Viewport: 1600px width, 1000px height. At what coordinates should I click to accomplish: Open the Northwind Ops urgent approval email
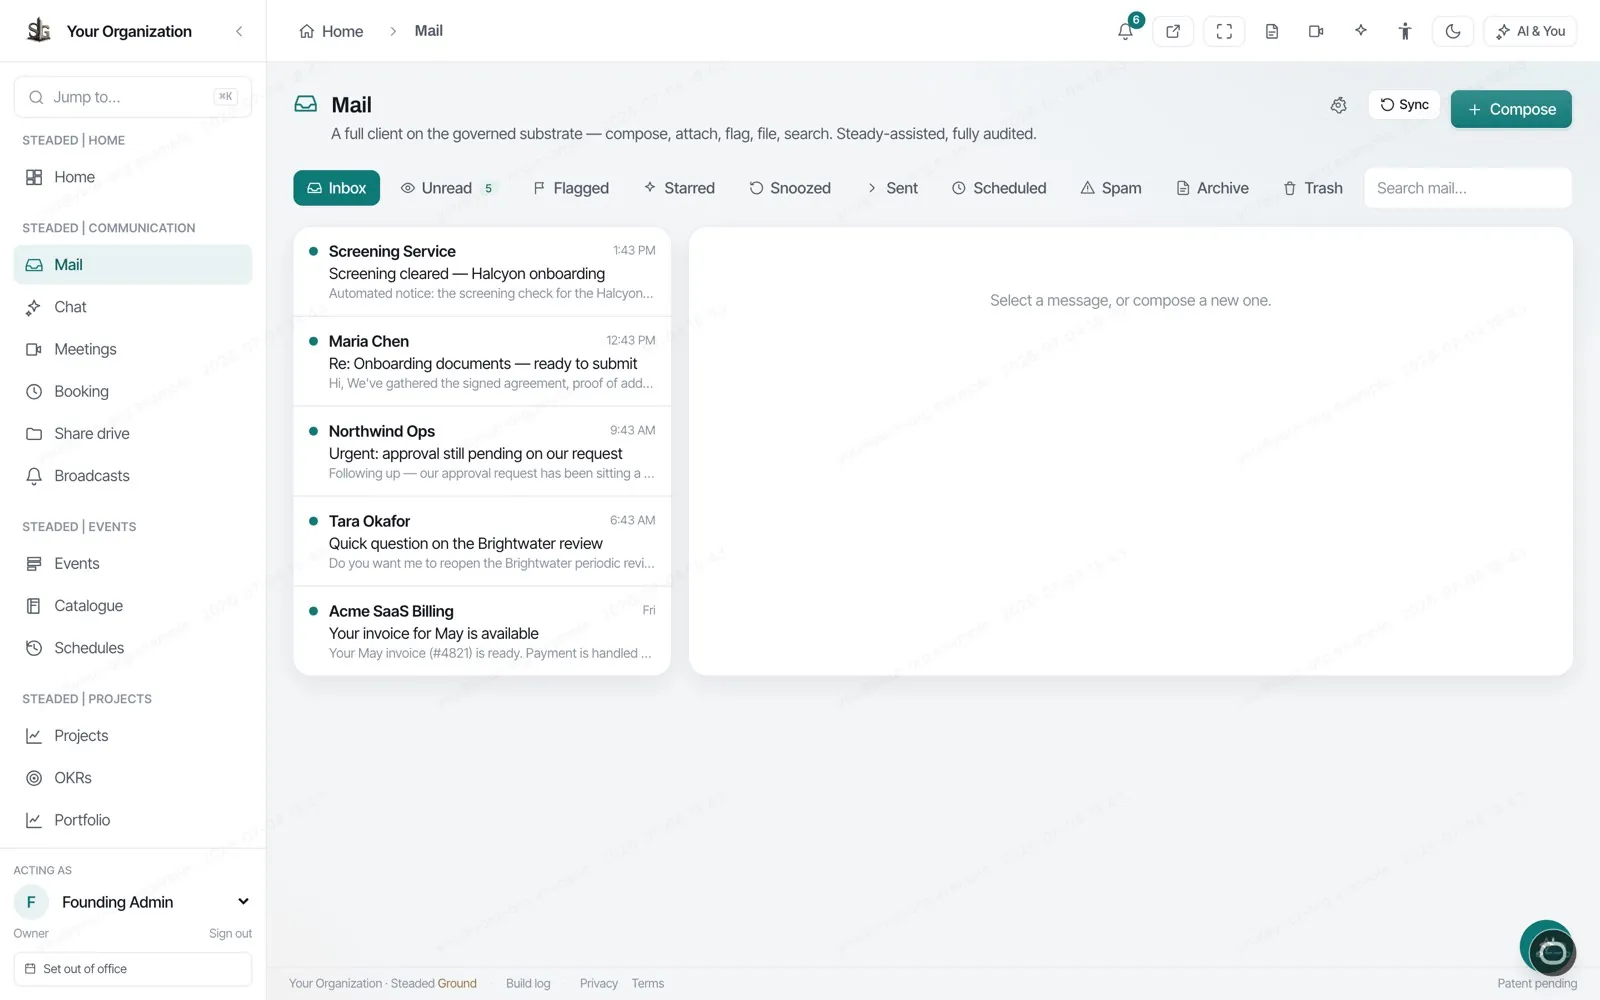click(482, 452)
